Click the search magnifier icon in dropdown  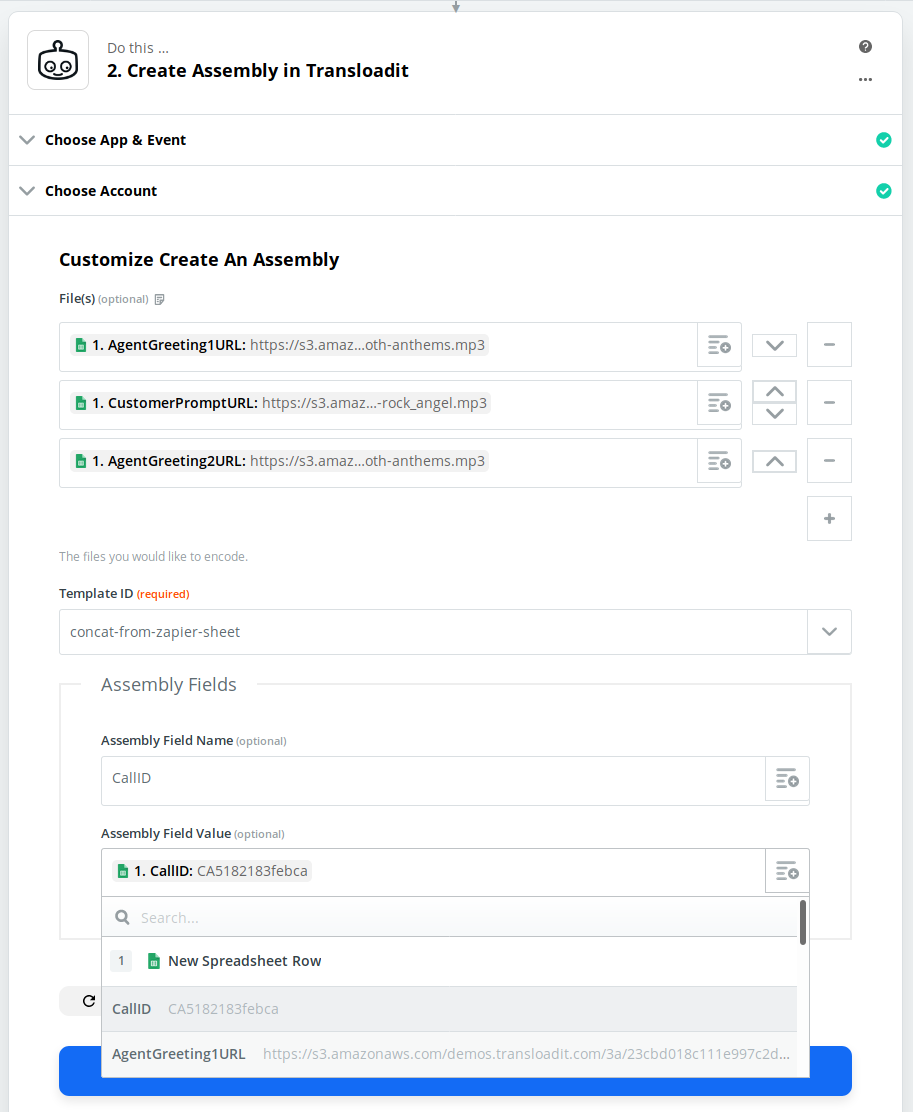pyautogui.click(x=122, y=918)
